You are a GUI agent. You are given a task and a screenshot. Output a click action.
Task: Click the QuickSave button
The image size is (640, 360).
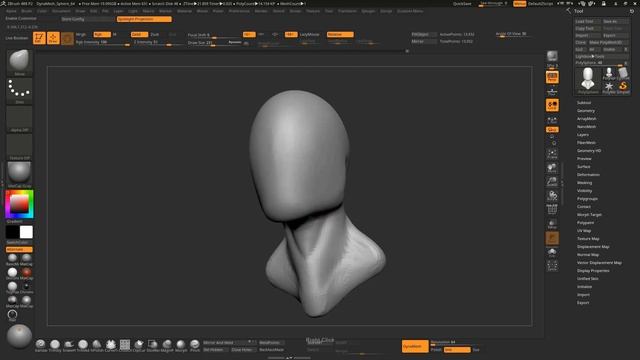pyautogui.click(x=462, y=4)
